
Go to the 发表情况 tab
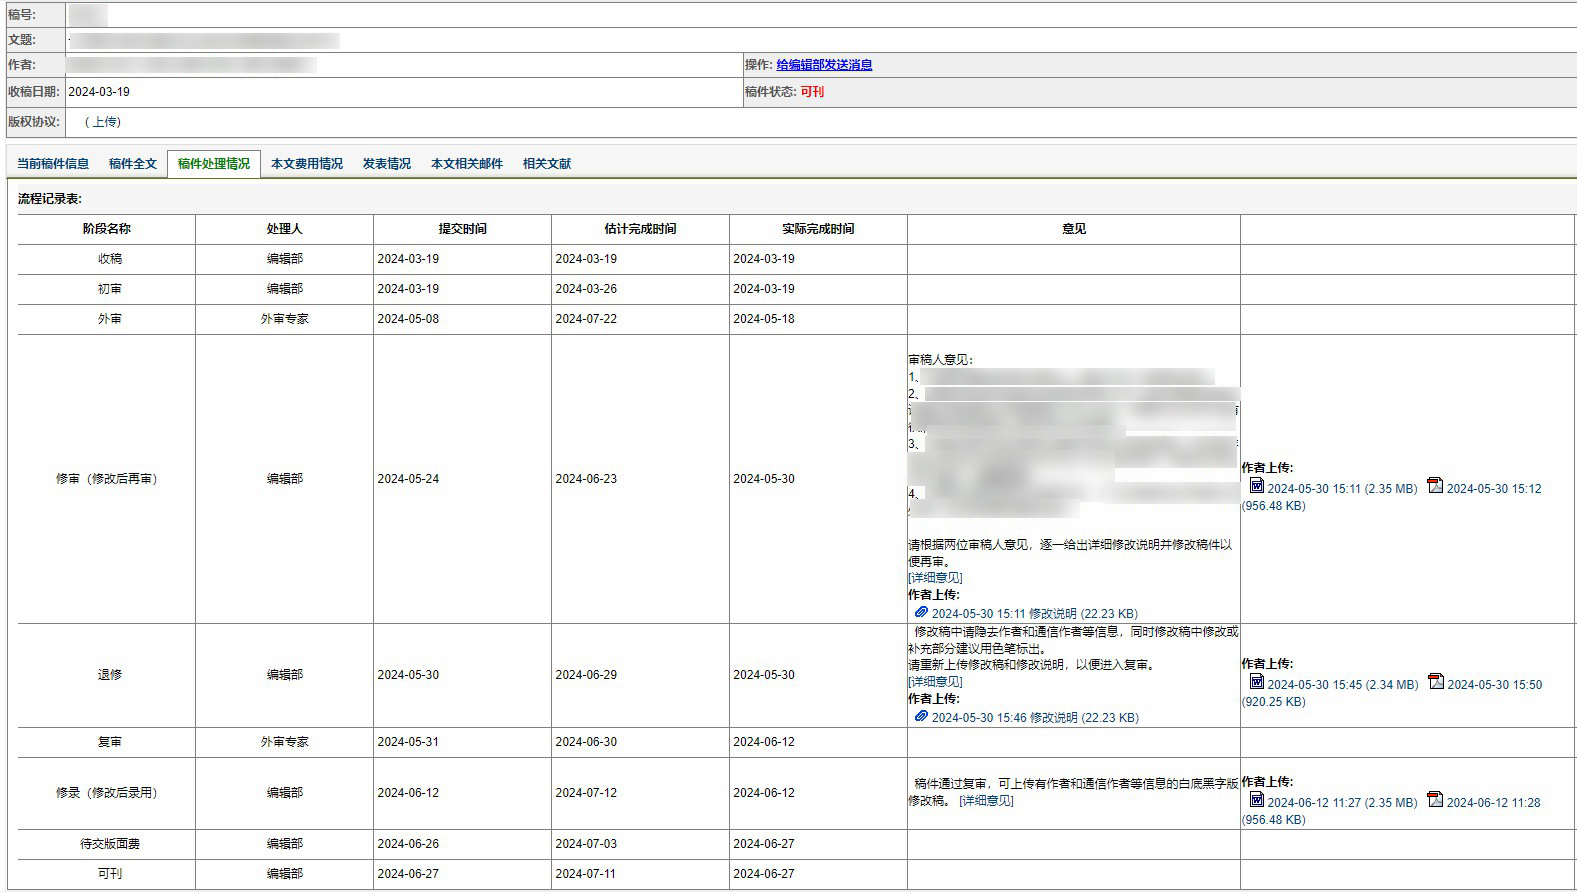tap(387, 164)
